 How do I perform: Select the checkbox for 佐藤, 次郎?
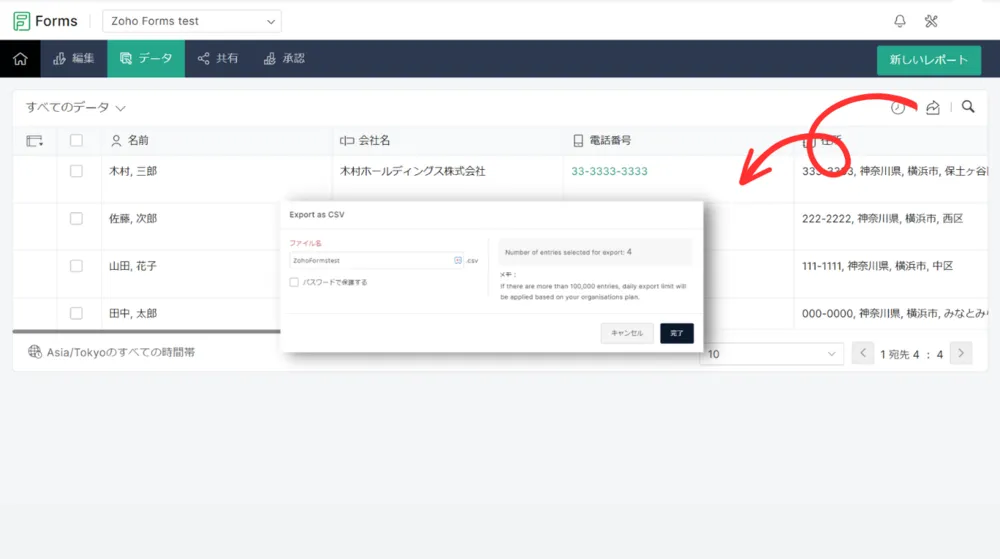[76, 219]
